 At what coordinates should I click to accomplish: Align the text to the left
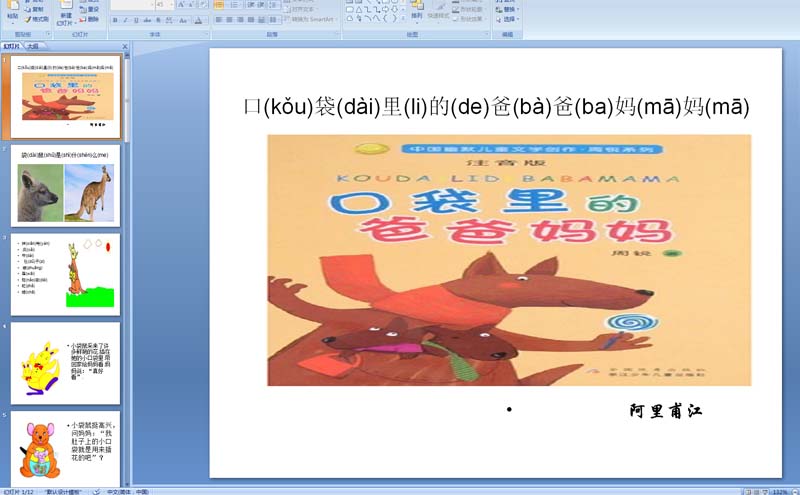pyautogui.click(x=218, y=20)
